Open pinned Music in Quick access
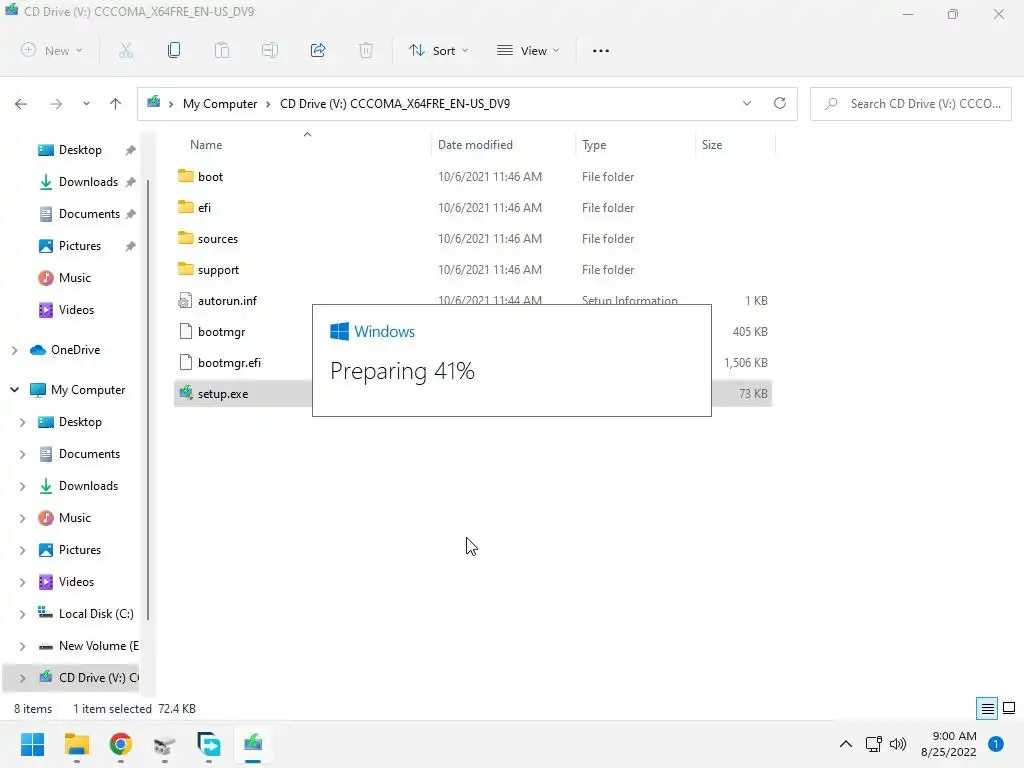The width and height of the screenshot is (1024, 768). (x=74, y=278)
